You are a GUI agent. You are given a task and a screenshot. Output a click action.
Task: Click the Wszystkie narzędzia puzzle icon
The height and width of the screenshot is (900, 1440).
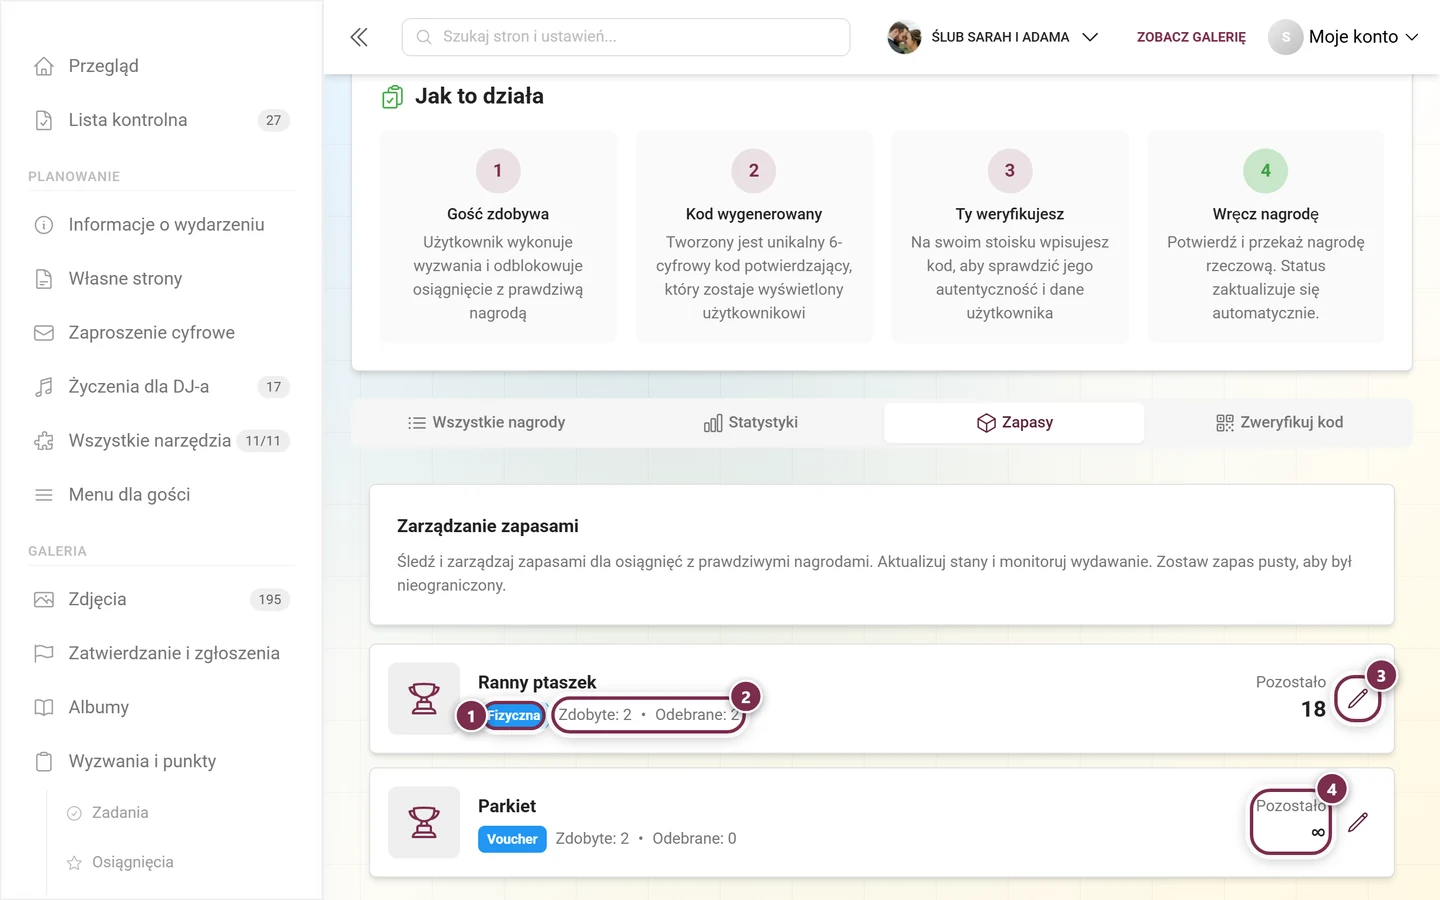pyautogui.click(x=44, y=441)
